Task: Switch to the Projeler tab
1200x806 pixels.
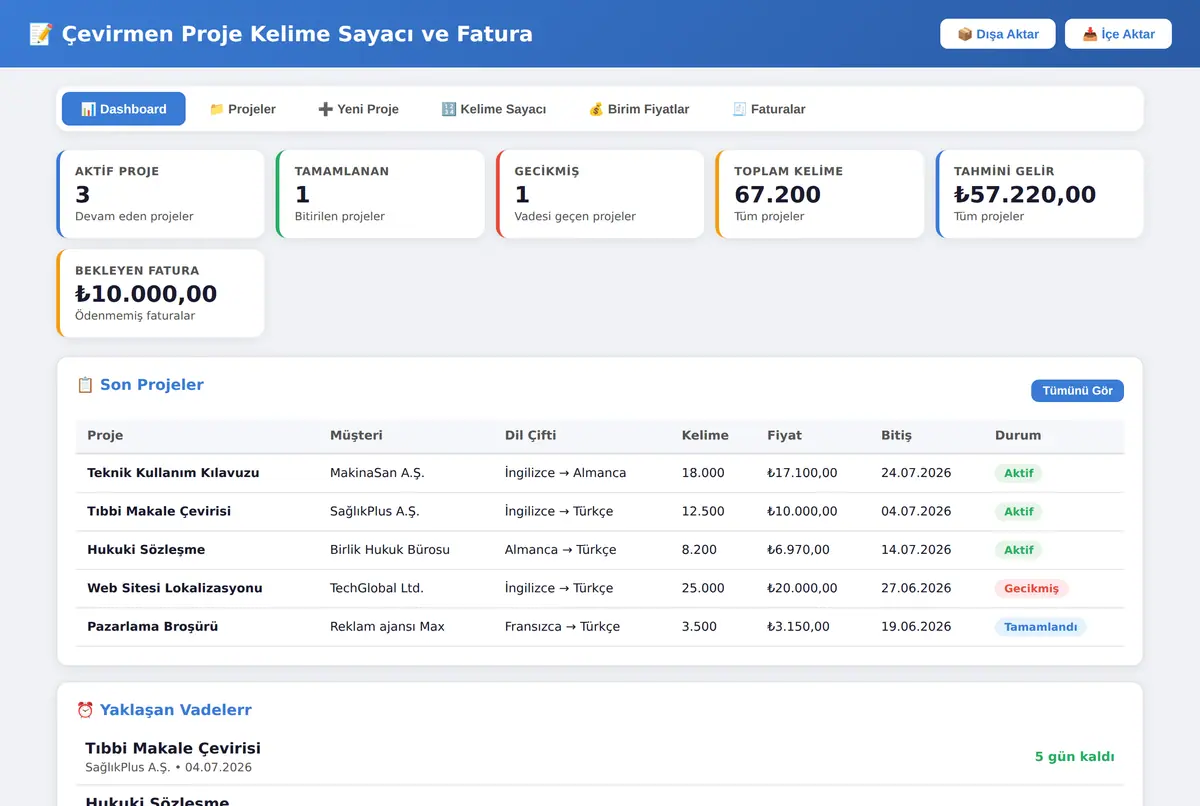Action: point(242,109)
